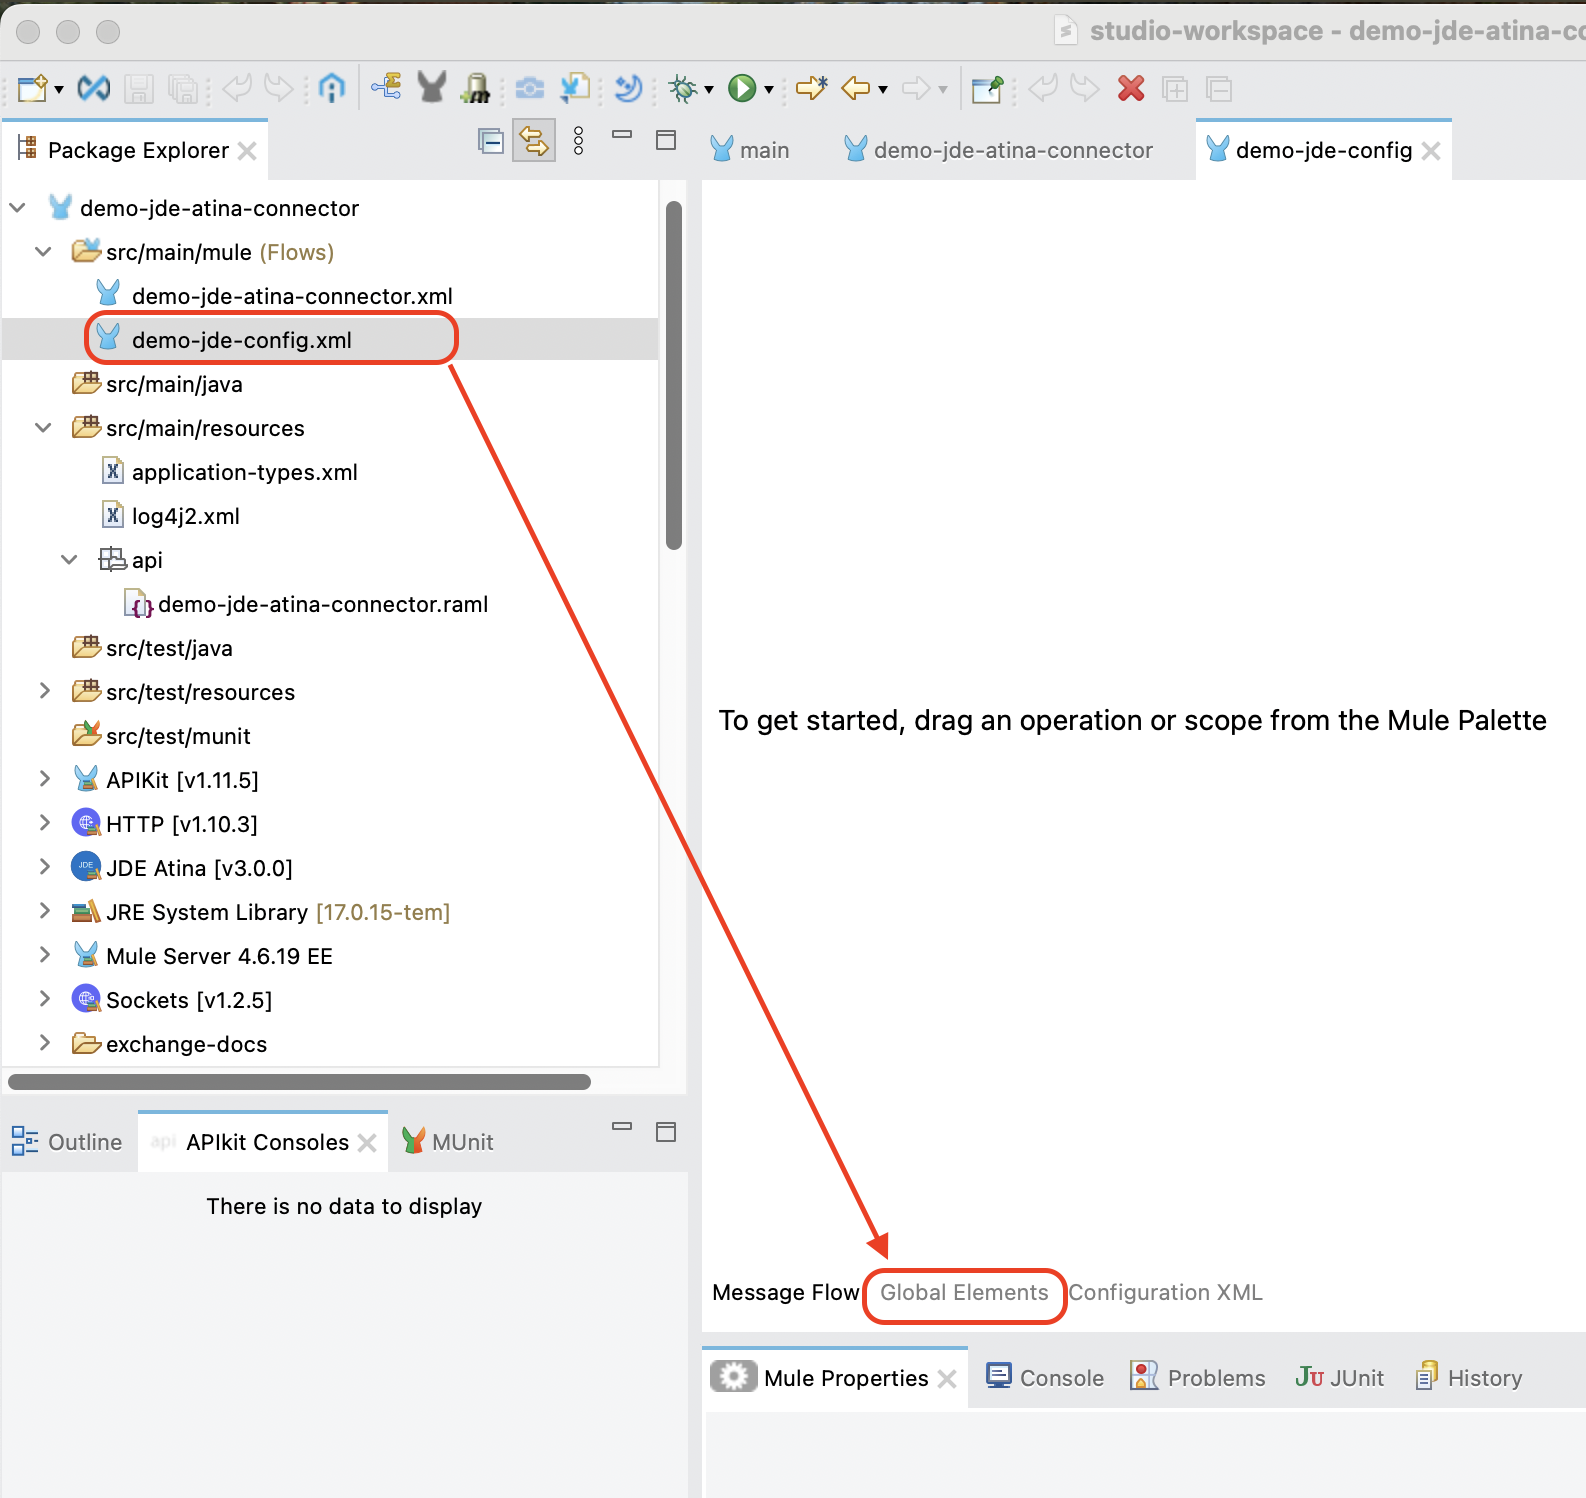Viewport: 1586px width, 1498px height.
Task: Click the red X delete icon in toolbar
Action: click(x=1131, y=89)
